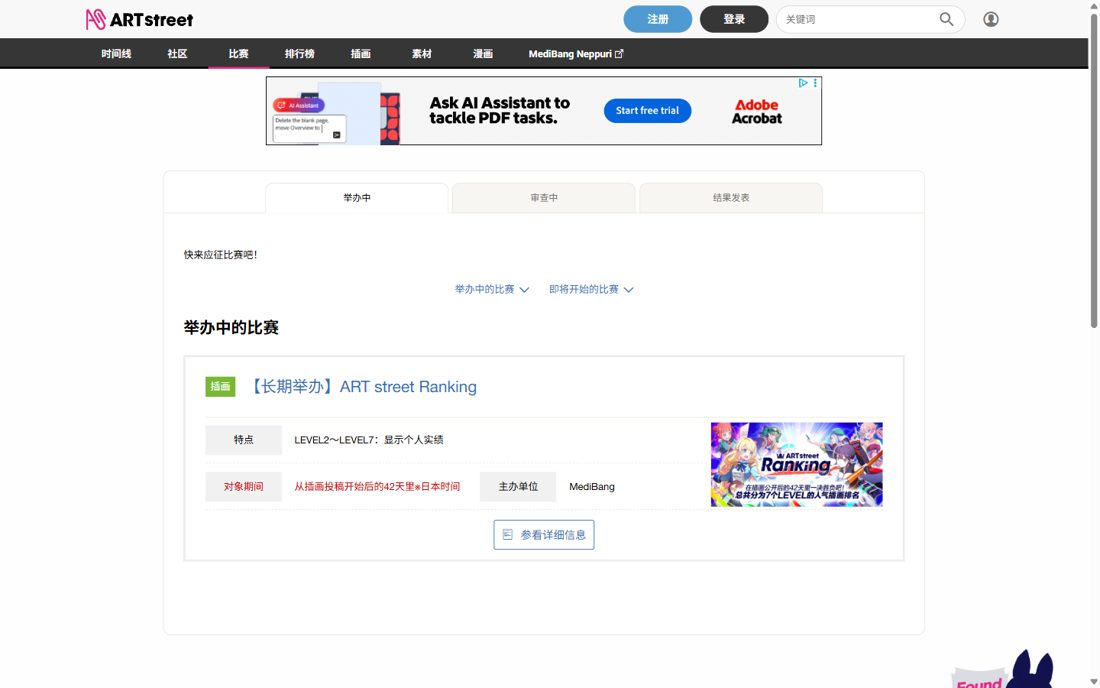Screen dimensions: 1100x688
Task: Open the MediBang Neppuri link
Action: point(575,54)
